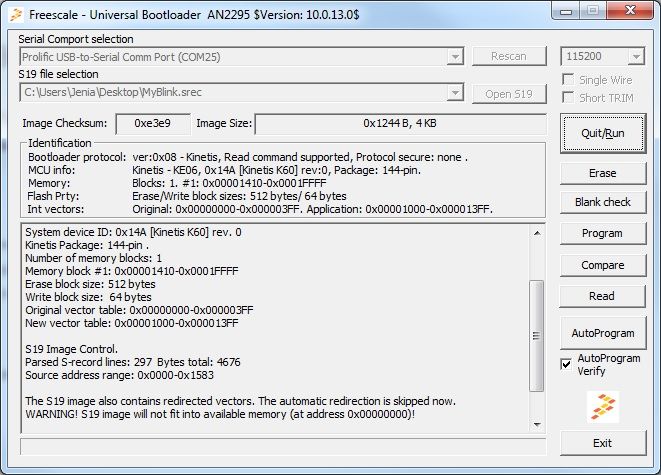This screenshot has width=661, height=475.
Task: Click the MCU info identification row
Action: click(224, 170)
